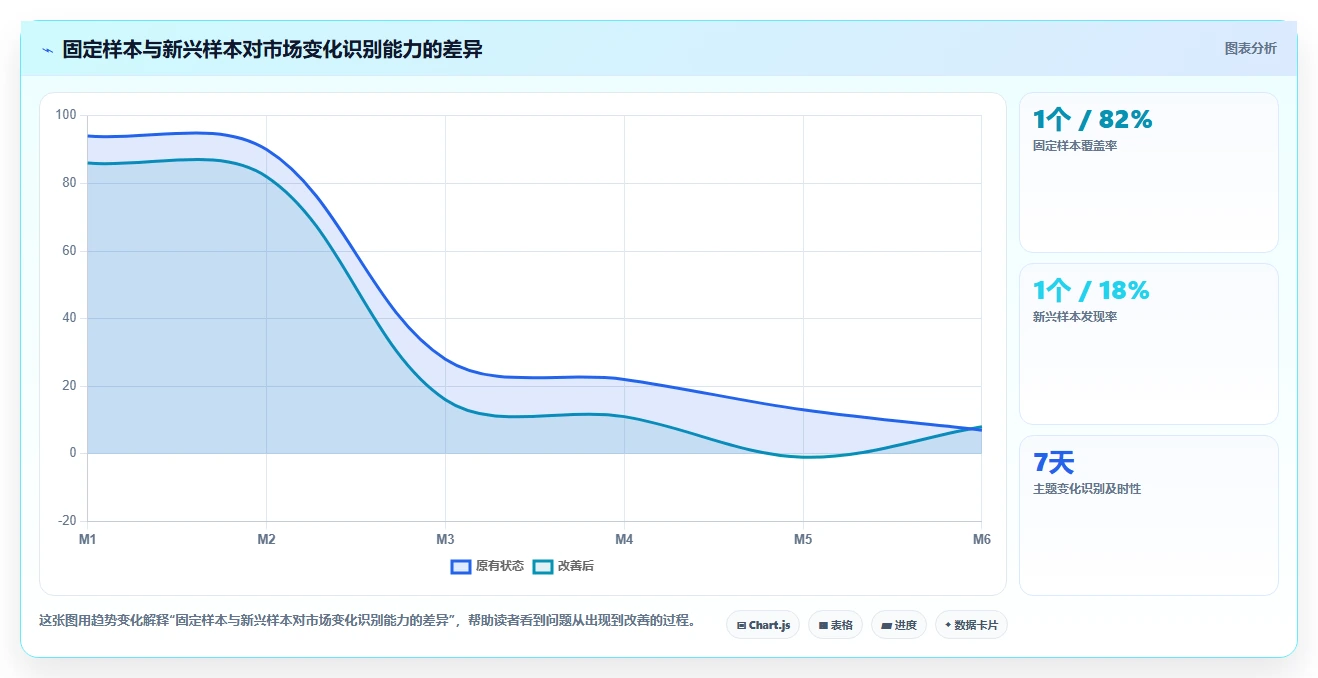This screenshot has width=1318, height=678.
Task: Click the M5 axis label
Action: (x=803, y=540)
